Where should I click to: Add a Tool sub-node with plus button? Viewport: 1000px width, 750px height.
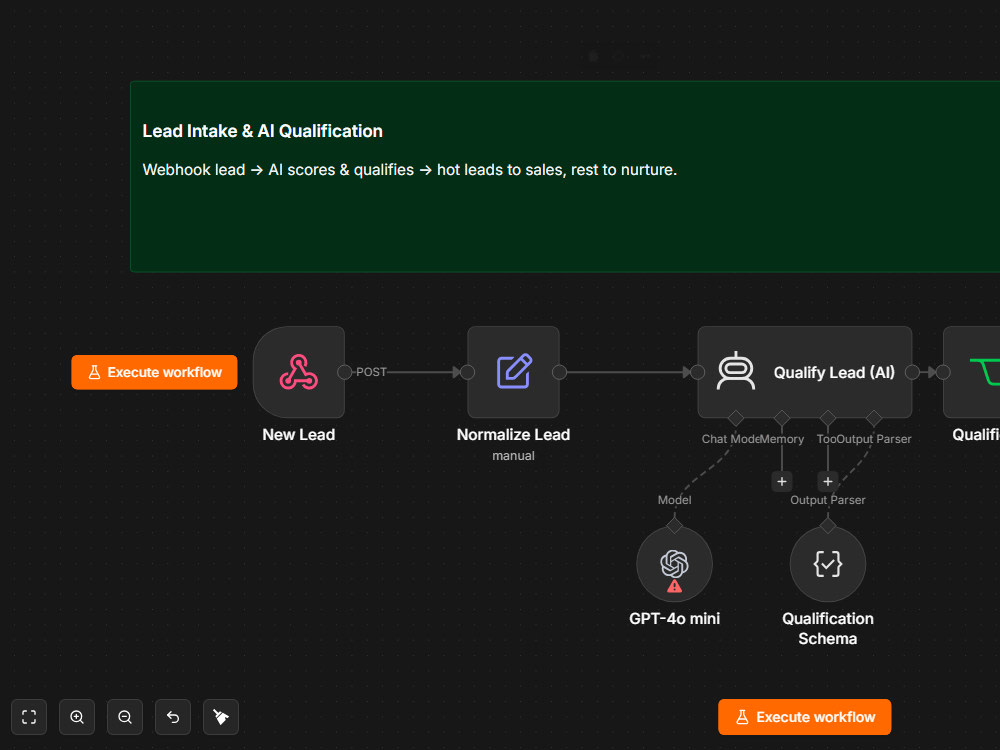pos(828,482)
